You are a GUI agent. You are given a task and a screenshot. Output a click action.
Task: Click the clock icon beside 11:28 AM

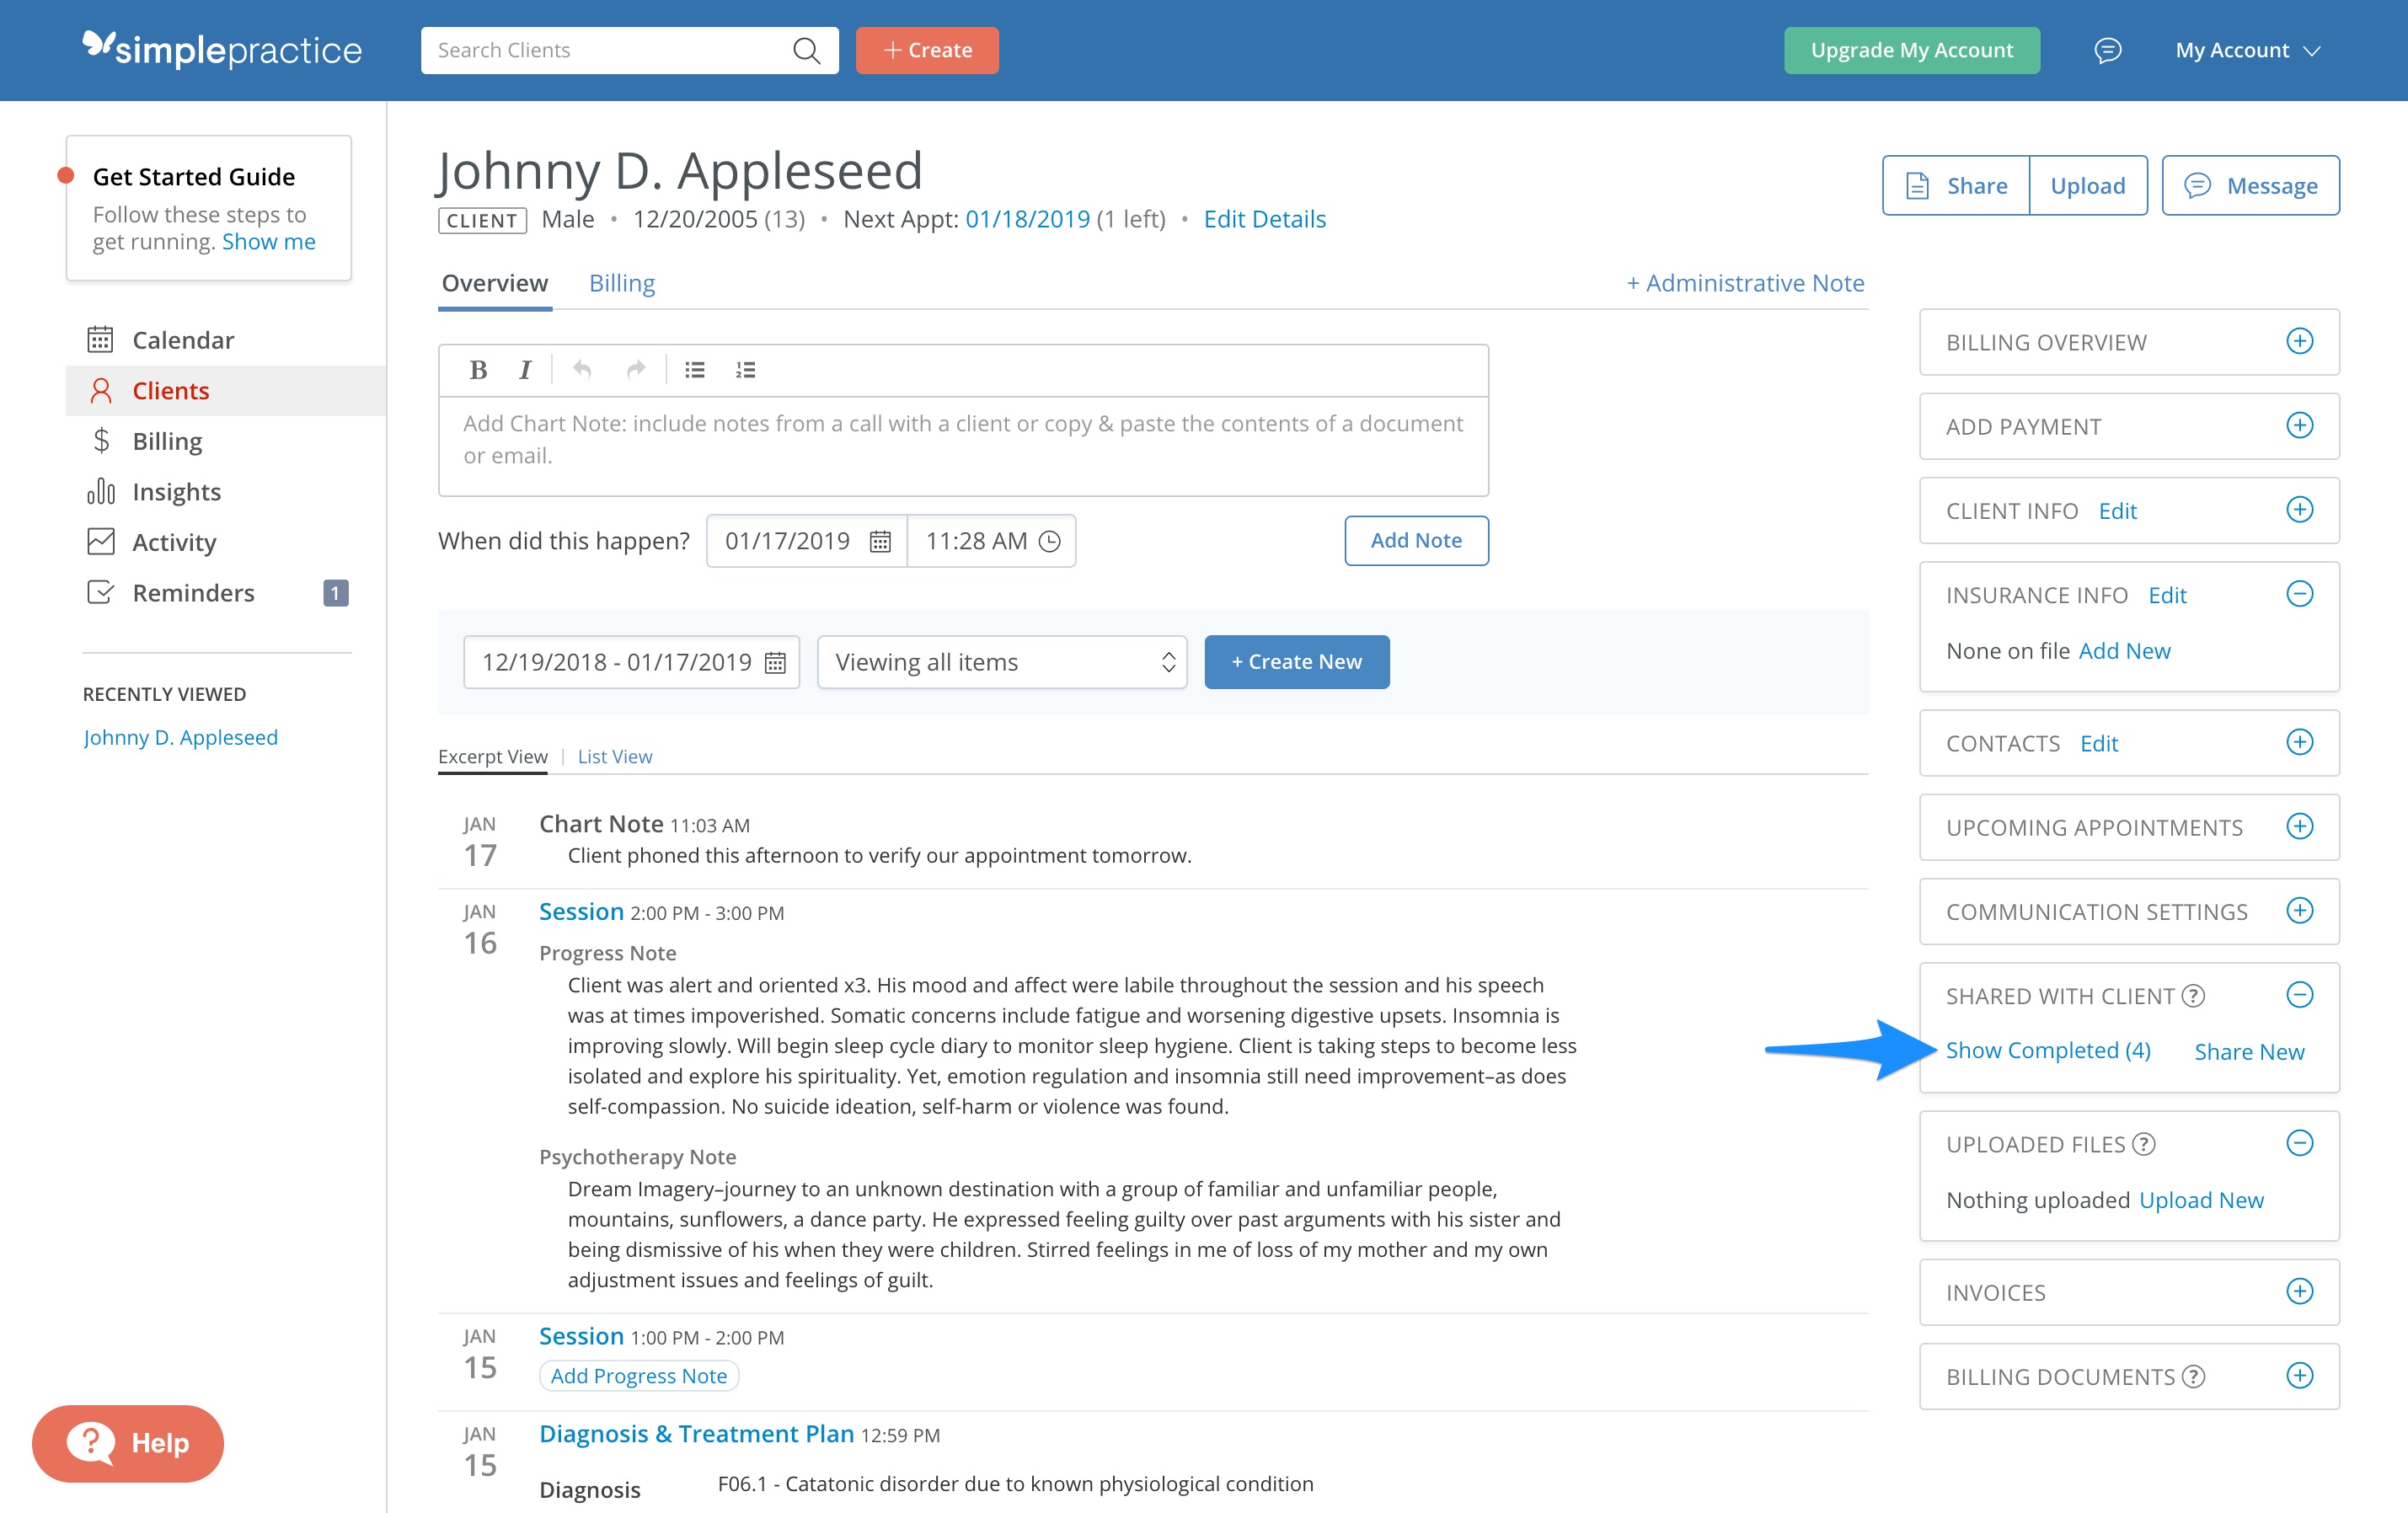(x=1051, y=541)
